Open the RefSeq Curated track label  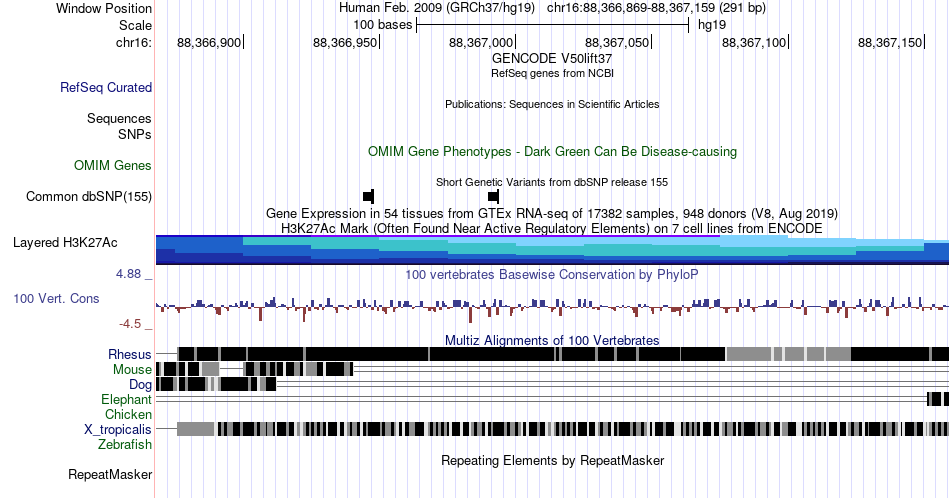pyautogui.click(x=106, y=87)
